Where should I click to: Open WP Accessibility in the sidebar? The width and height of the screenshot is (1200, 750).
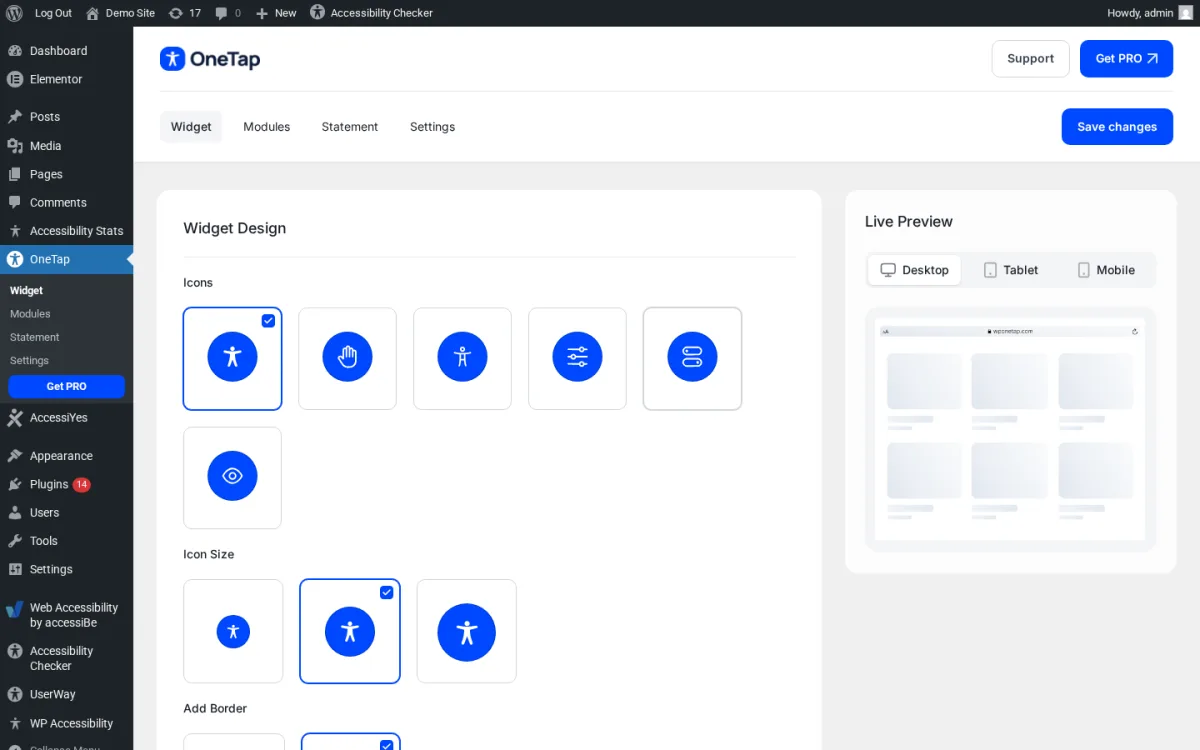coord(66,723)
